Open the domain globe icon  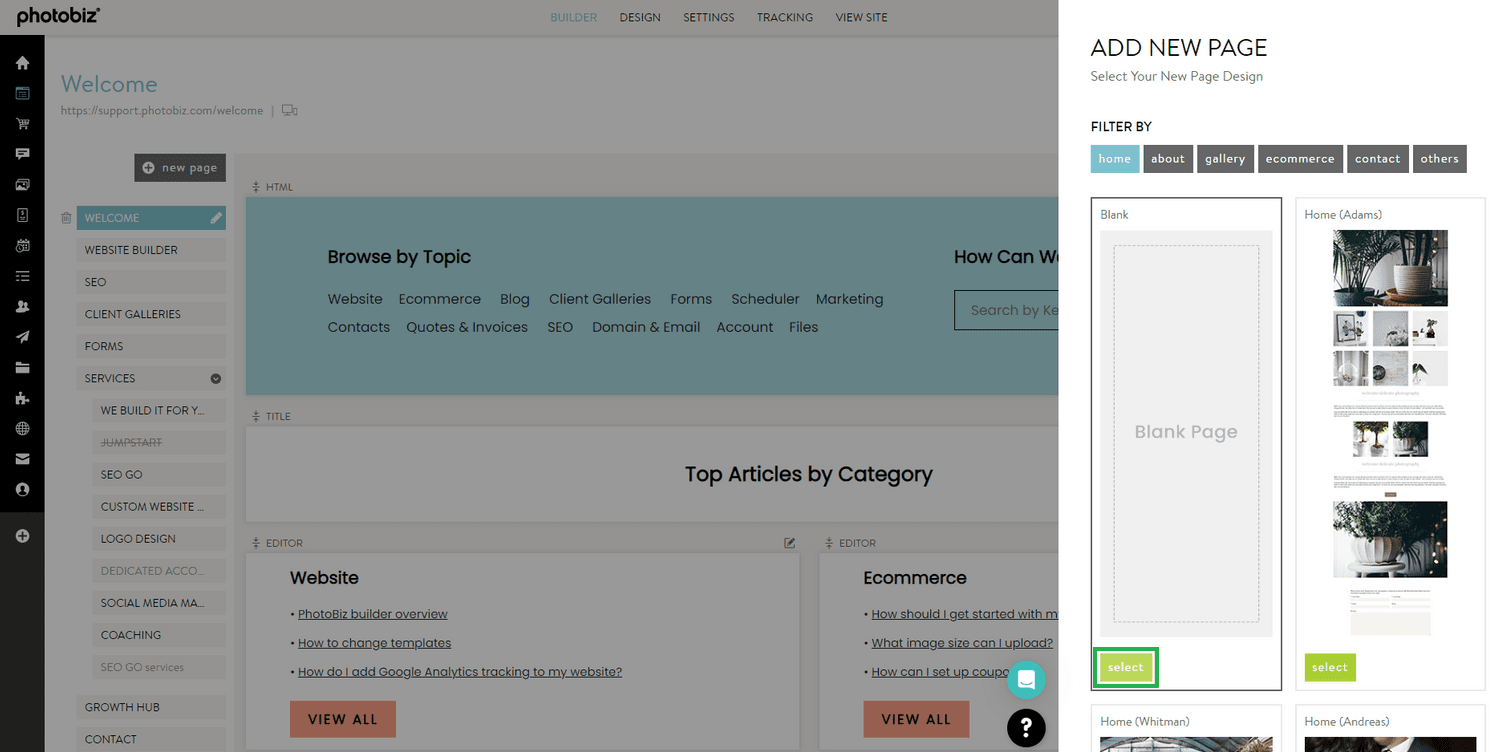(x=22, y=429)
